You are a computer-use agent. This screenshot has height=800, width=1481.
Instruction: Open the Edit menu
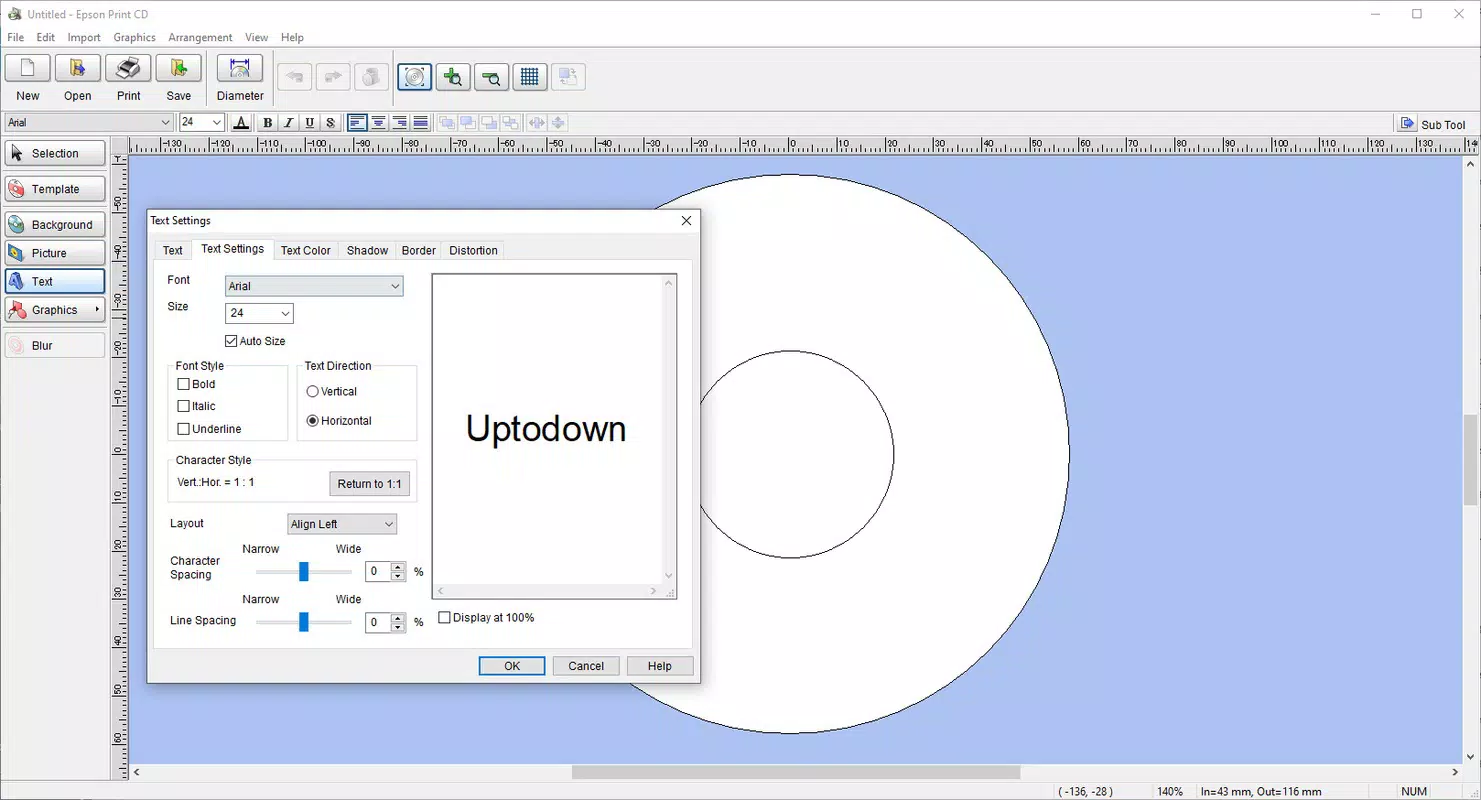click(x=46, y=37)
